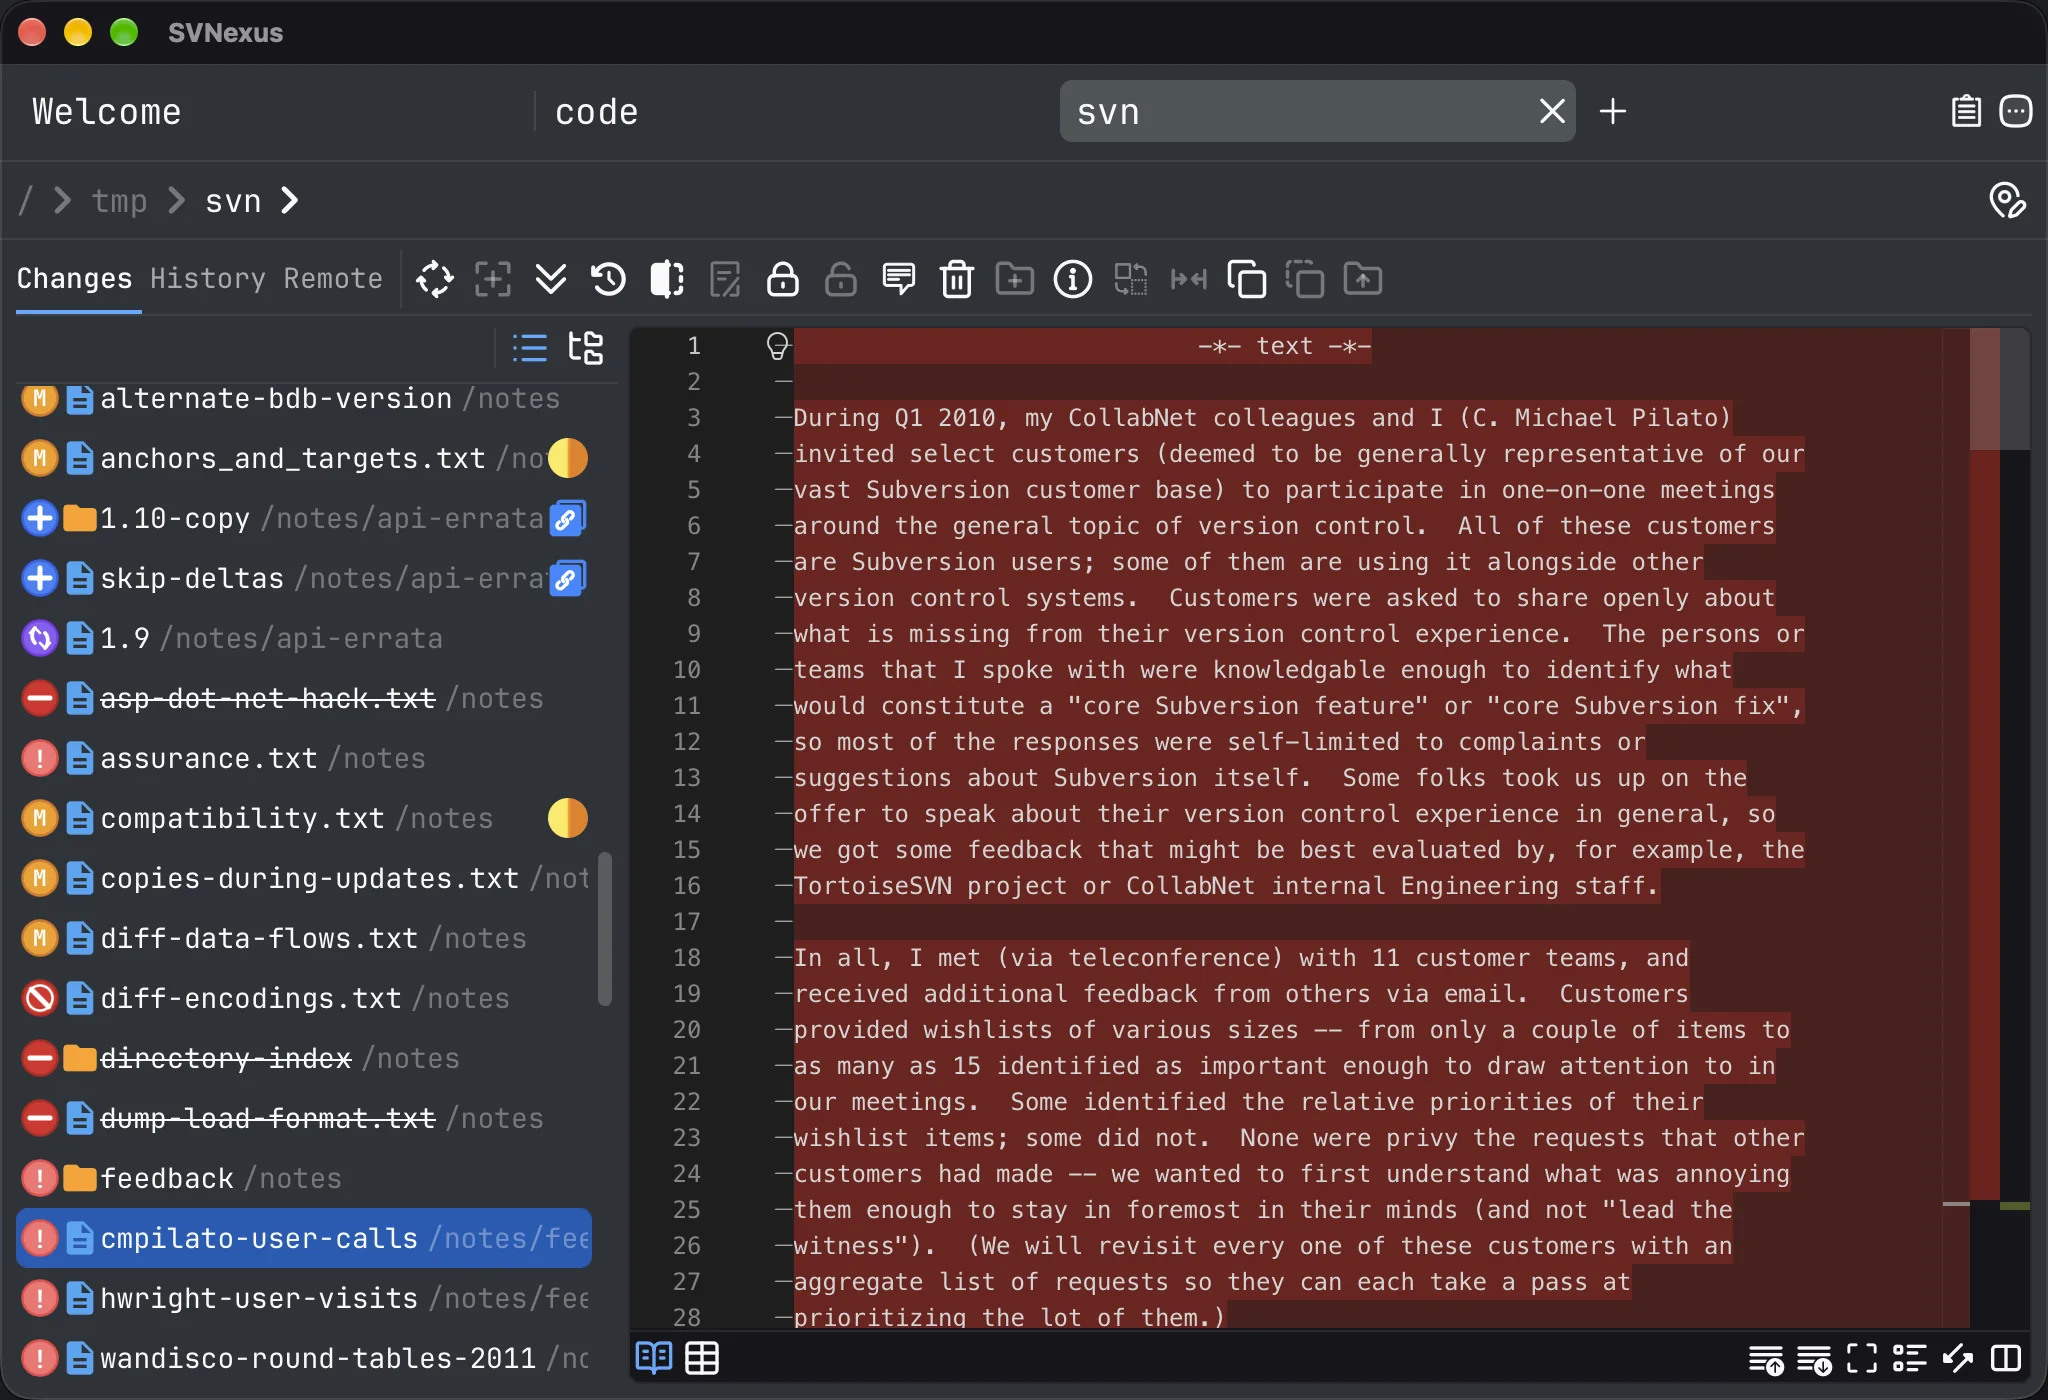Open the Changes tab
Image resolution: width=2048 pixels, height=1400 pixels.
click(74, 279)
